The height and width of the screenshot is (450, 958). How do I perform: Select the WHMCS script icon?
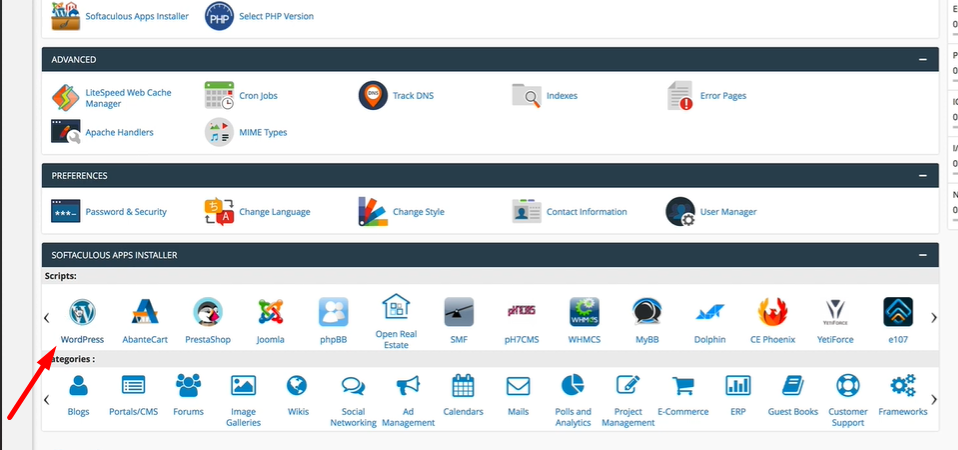[x=585, y=312]
